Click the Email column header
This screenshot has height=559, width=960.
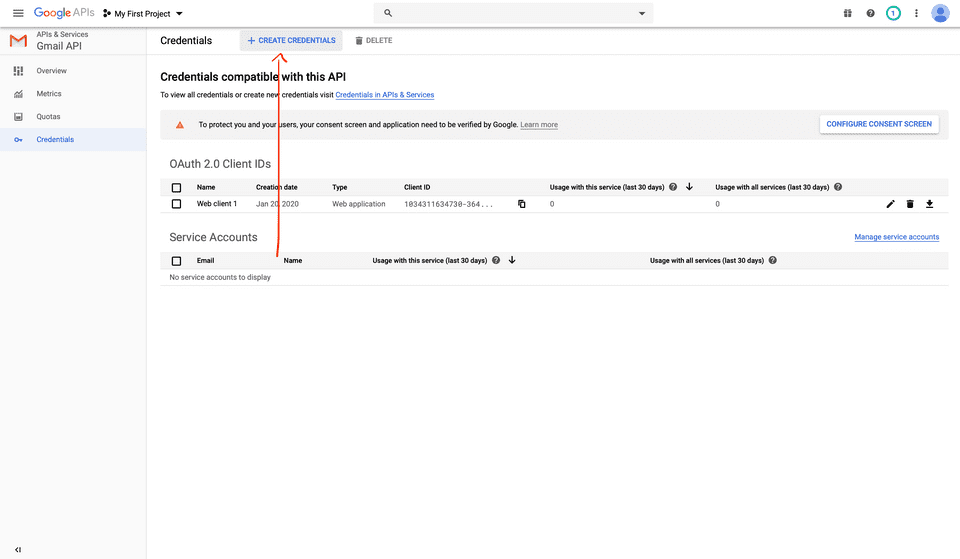pos(205,261)
